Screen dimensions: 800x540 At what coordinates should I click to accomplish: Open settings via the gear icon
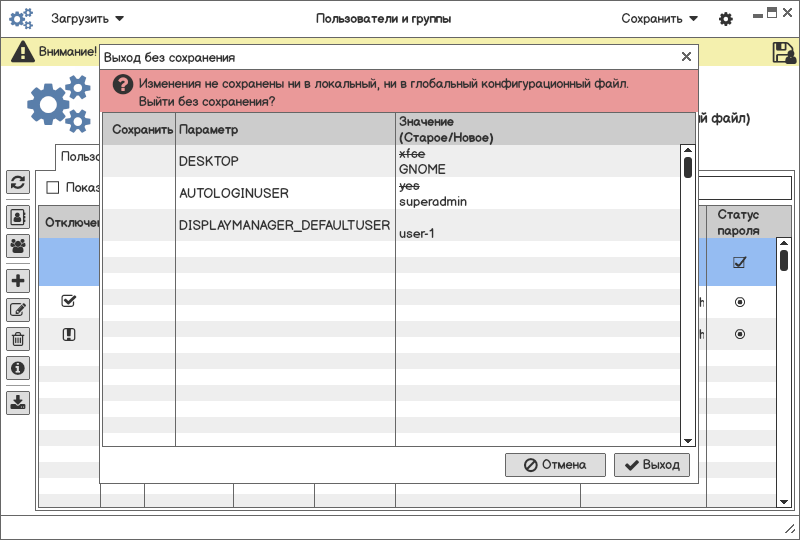pos(726,19)
